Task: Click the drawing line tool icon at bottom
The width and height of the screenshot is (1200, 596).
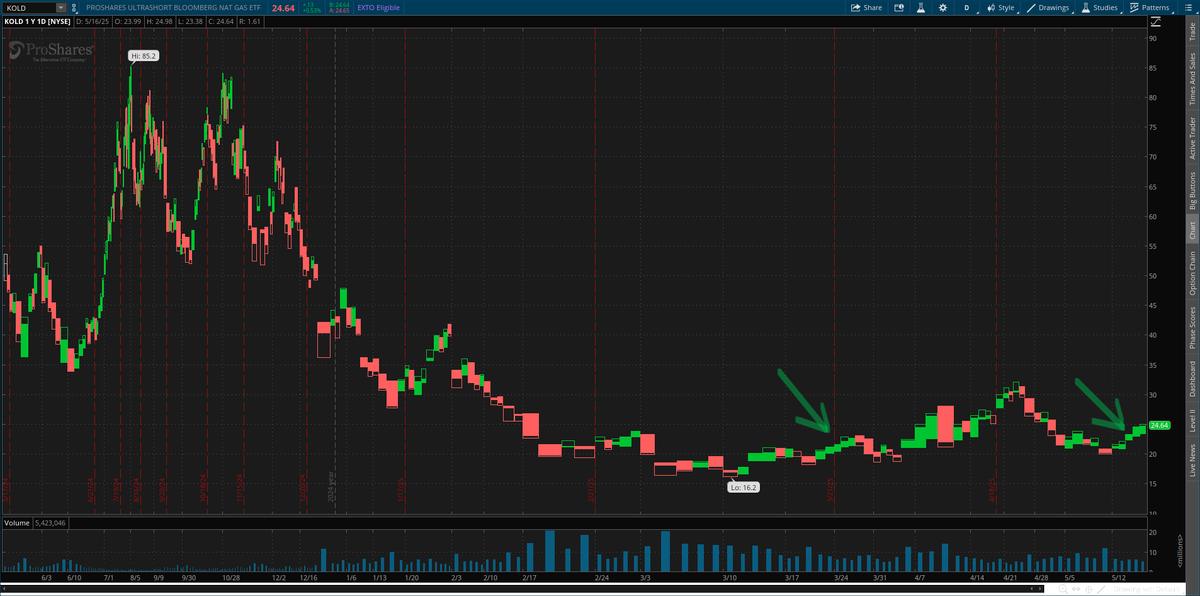Action: (1101, 589)
